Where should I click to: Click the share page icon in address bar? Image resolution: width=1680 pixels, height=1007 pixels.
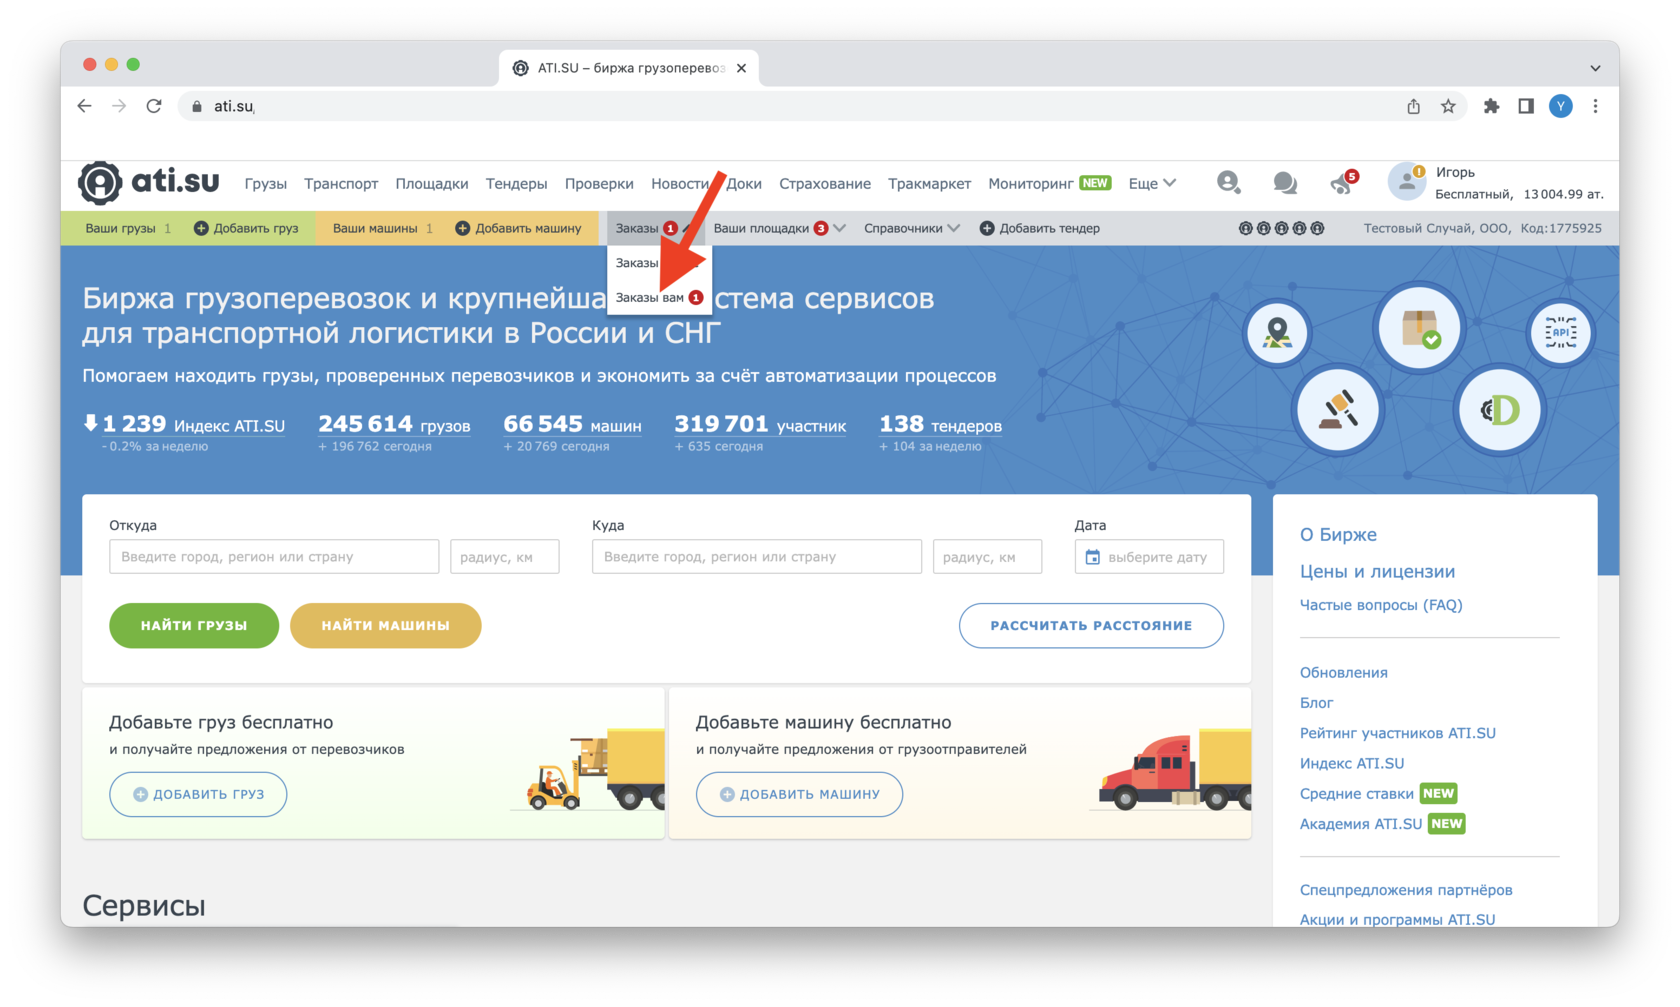tap(1413, 106)
